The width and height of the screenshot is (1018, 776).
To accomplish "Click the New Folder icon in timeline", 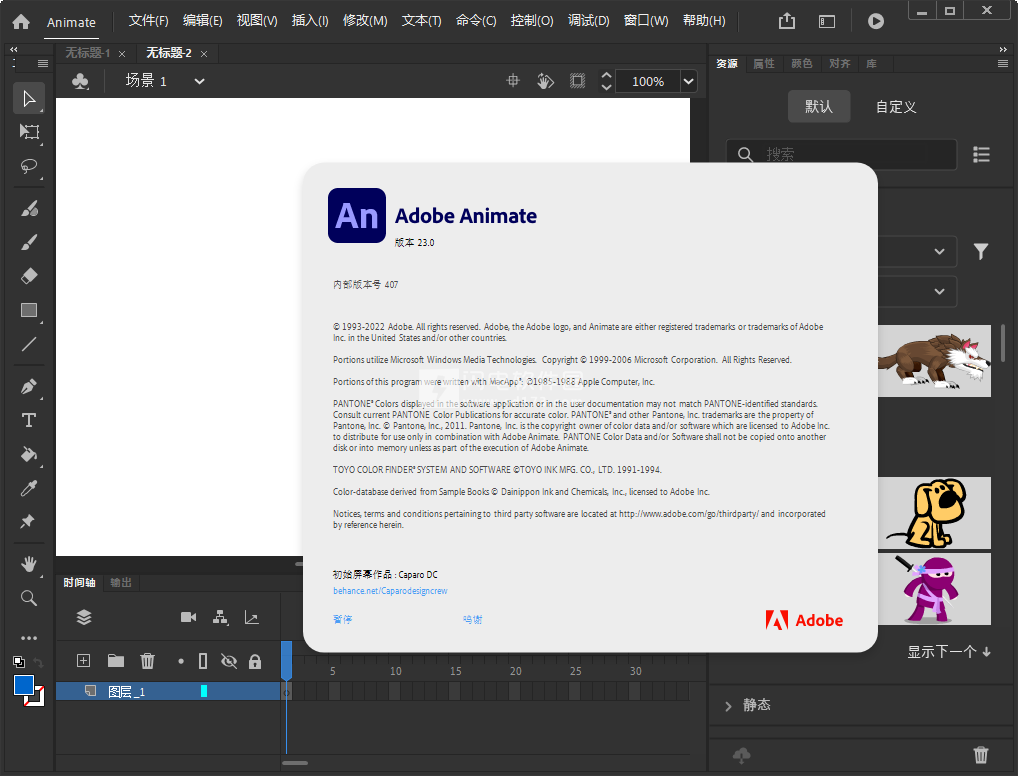I will coord(116,661).
